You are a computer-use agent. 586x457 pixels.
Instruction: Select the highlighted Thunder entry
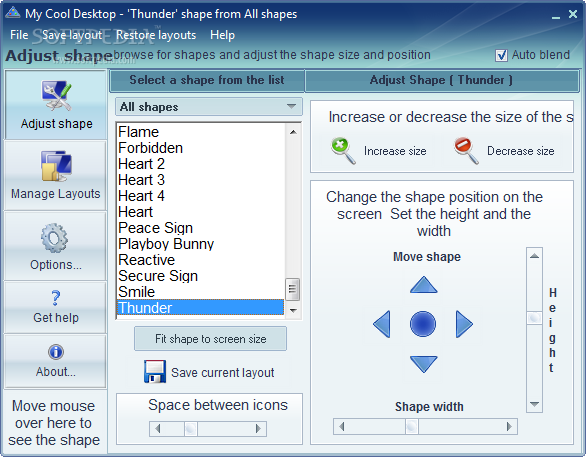pyautogui.click(x=201, y=308)
